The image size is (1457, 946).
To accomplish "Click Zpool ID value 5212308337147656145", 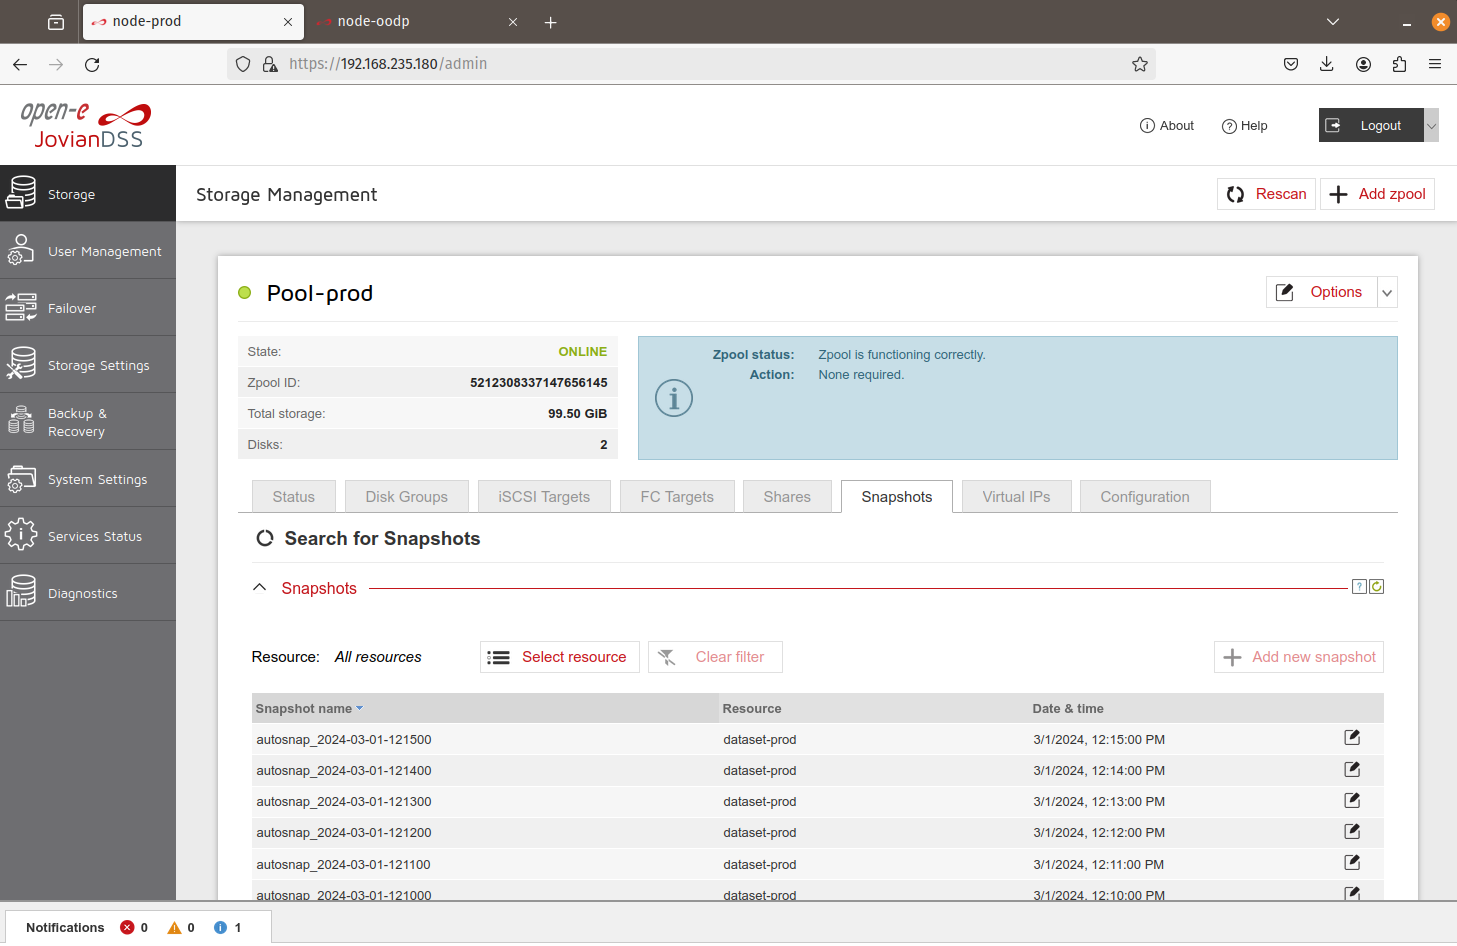I will pyautogui.click(x=539, y=382).
